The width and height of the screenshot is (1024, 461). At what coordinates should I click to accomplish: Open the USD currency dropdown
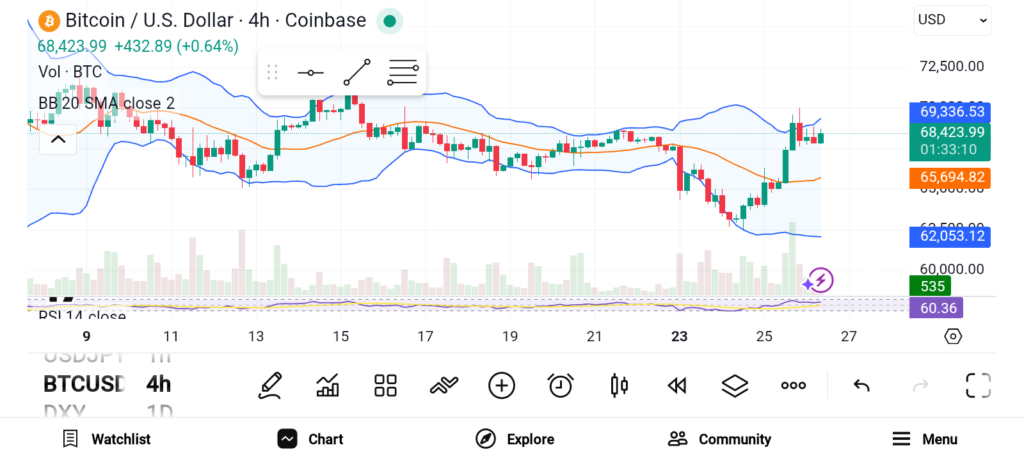tap(952, 19)
